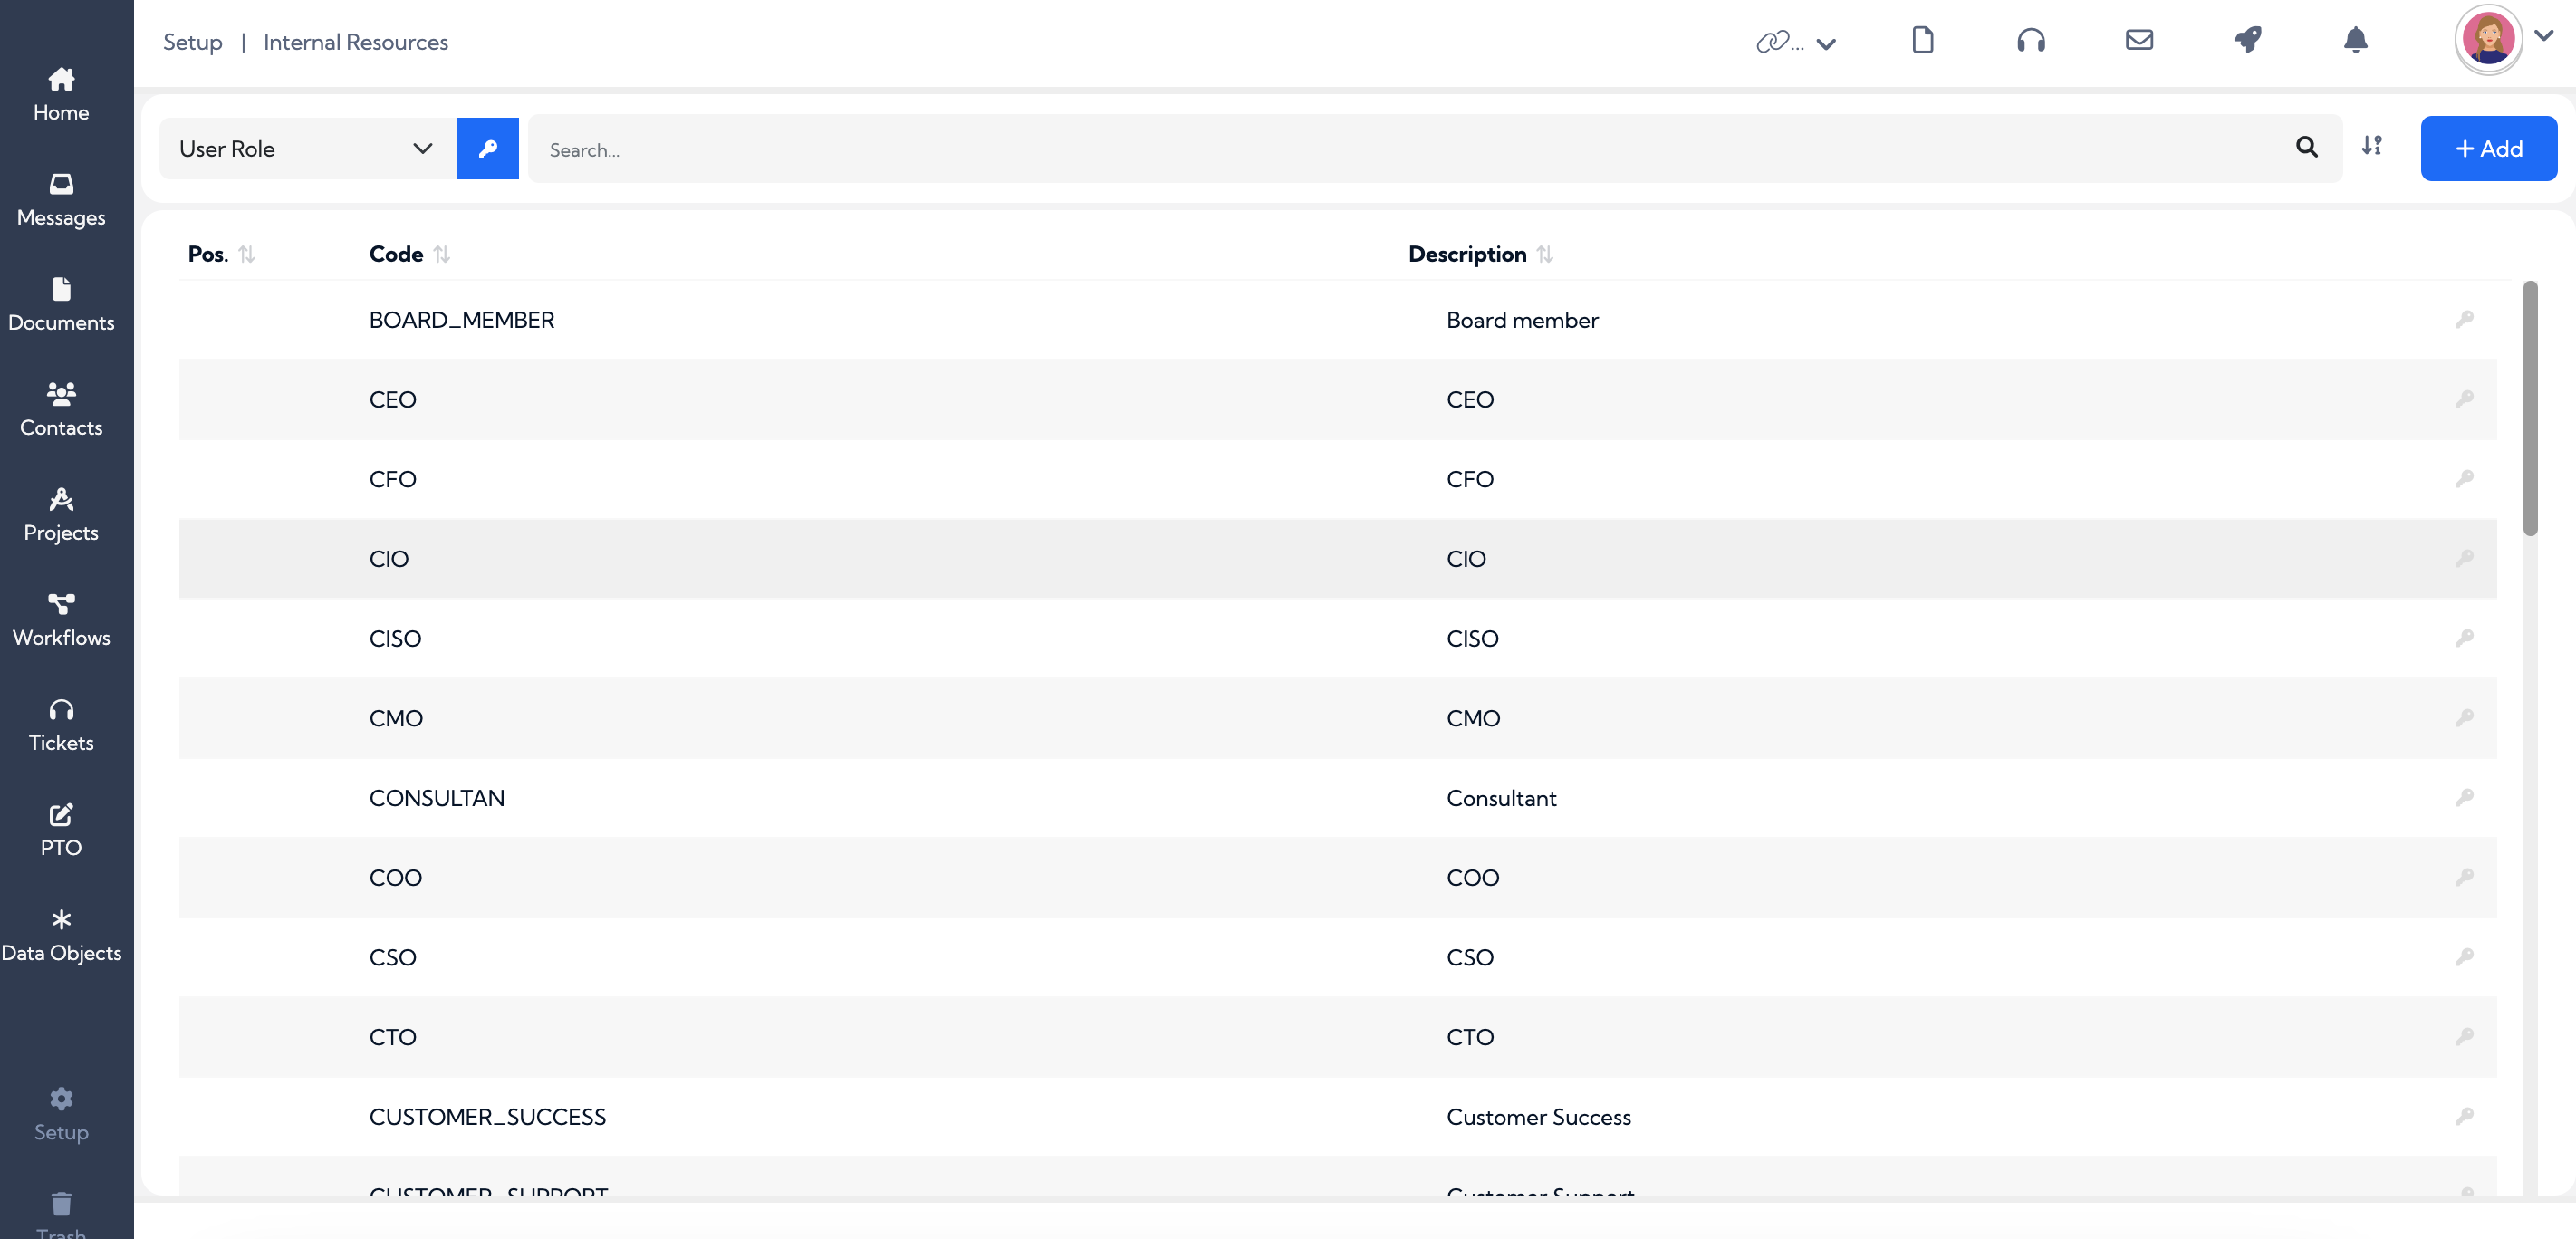Click the Setup breadcrumb link
The image size is (2576, 1239).
[x=192, y=42]
